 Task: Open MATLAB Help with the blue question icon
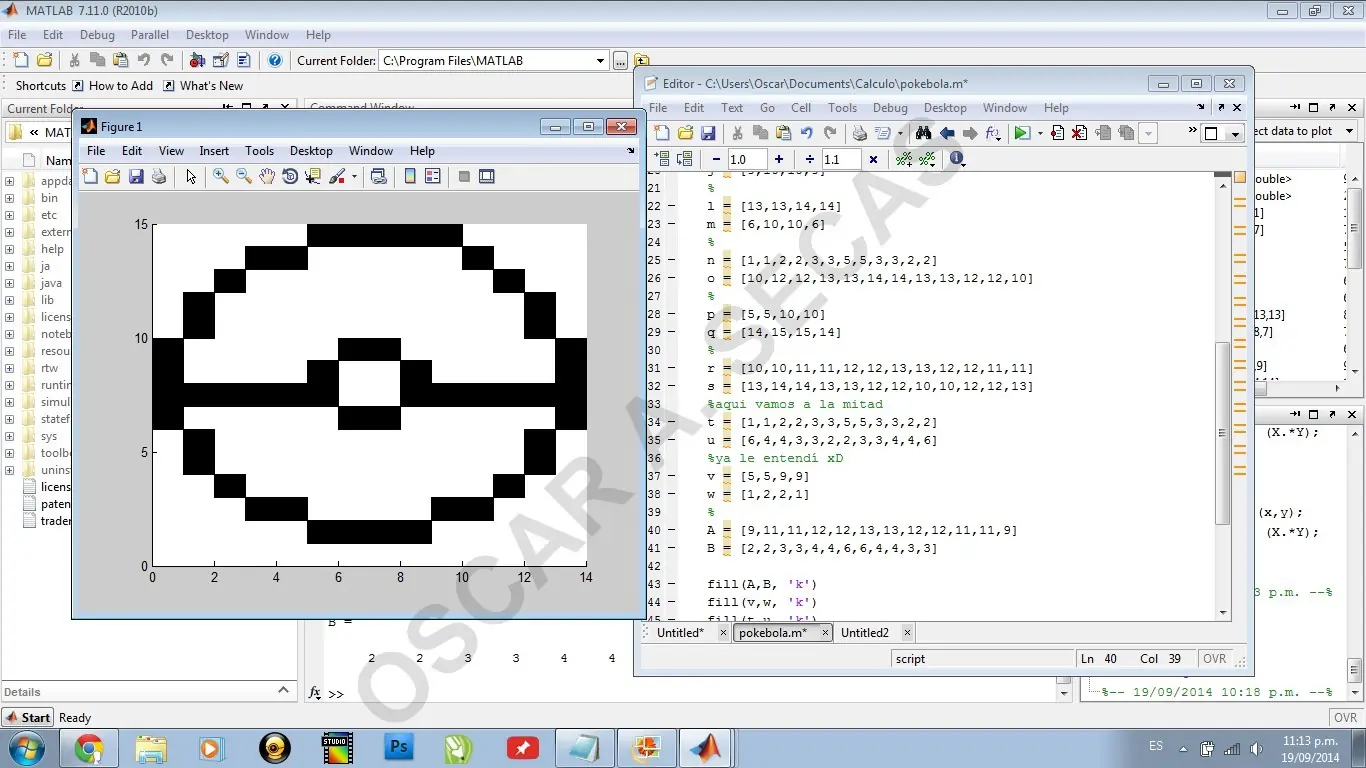[275, 60]
